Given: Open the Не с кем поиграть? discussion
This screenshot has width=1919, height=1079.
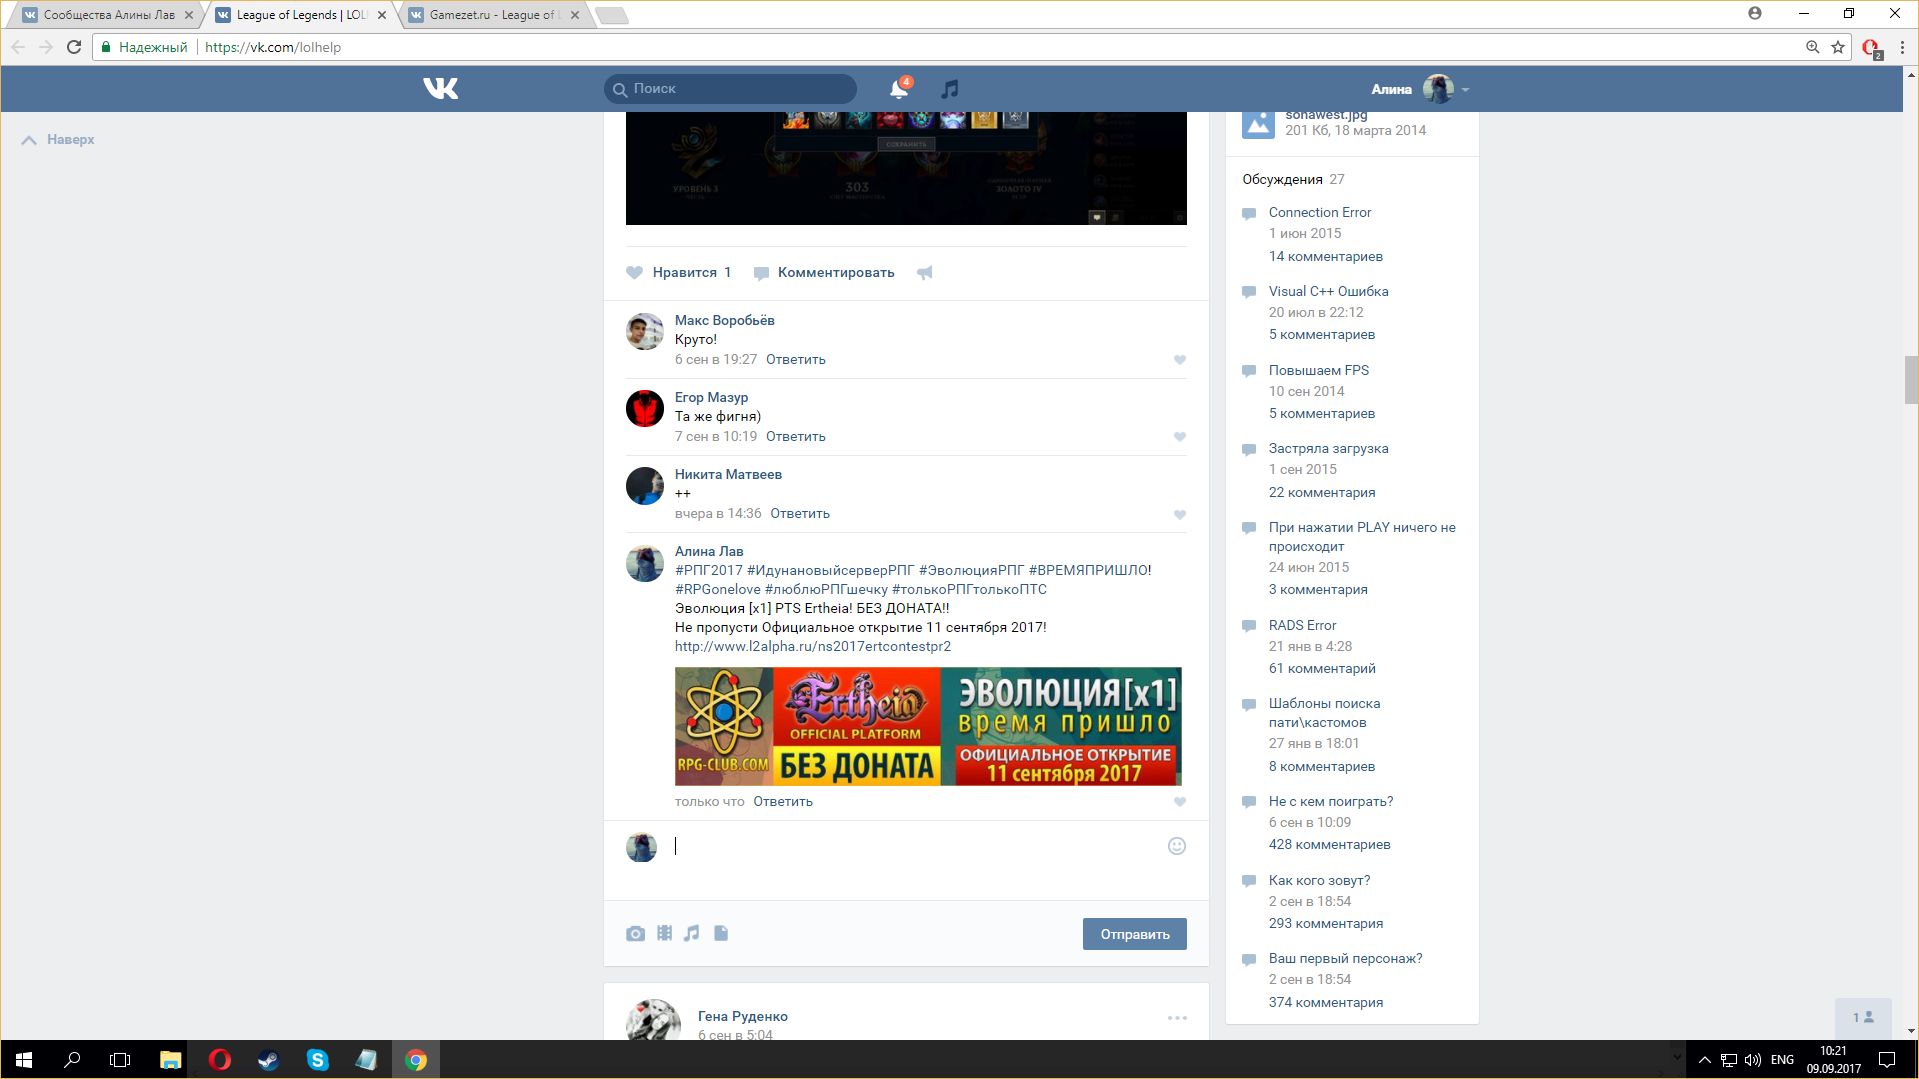Looking at the screenshot, I should 1331,802.
